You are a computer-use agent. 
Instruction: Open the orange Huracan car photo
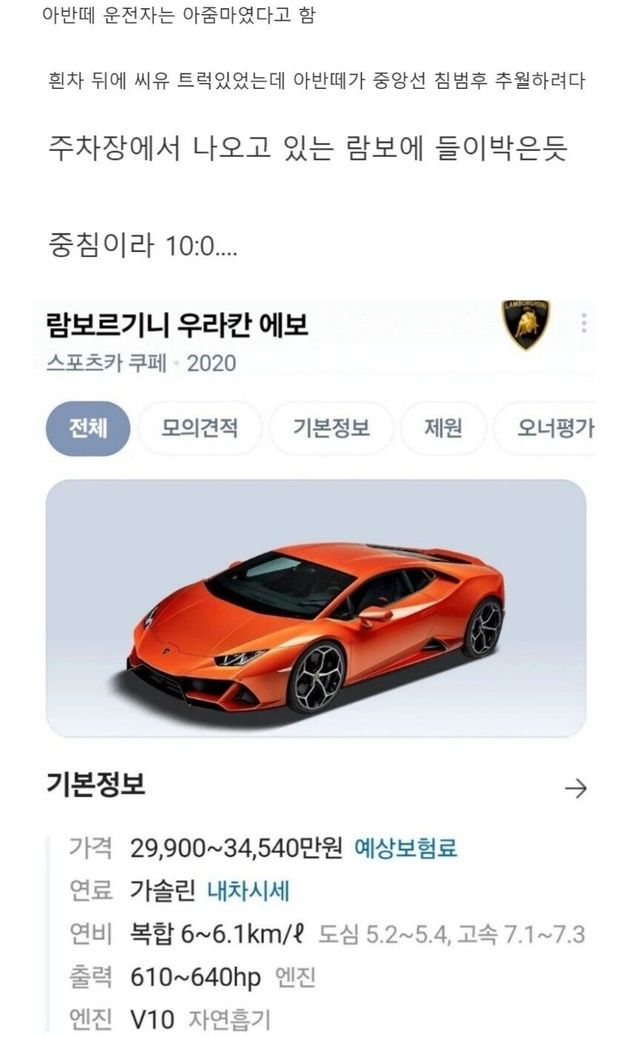tap(316, 608)
